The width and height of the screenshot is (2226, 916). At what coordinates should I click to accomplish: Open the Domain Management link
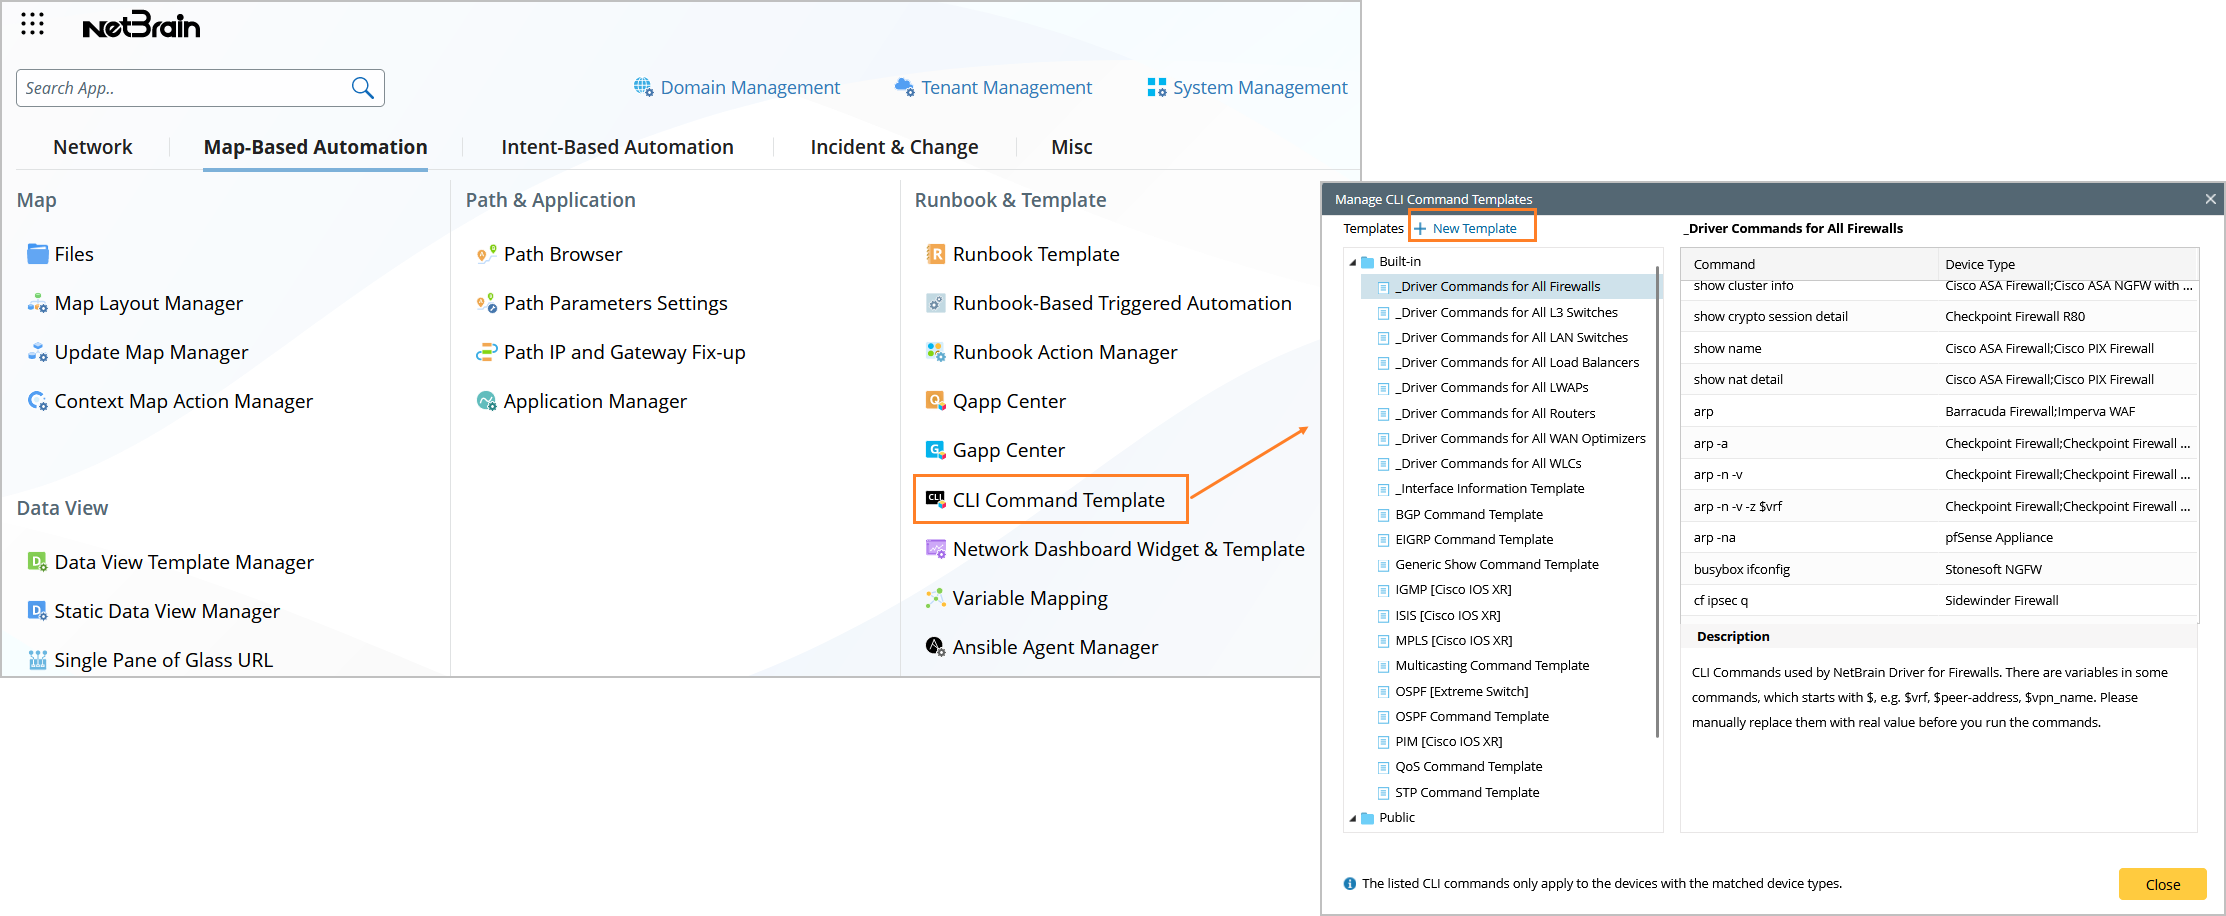749,88
